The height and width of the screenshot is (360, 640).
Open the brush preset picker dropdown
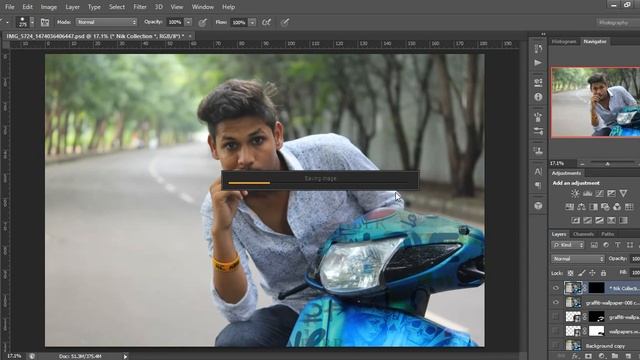click(x=32, y=22)
